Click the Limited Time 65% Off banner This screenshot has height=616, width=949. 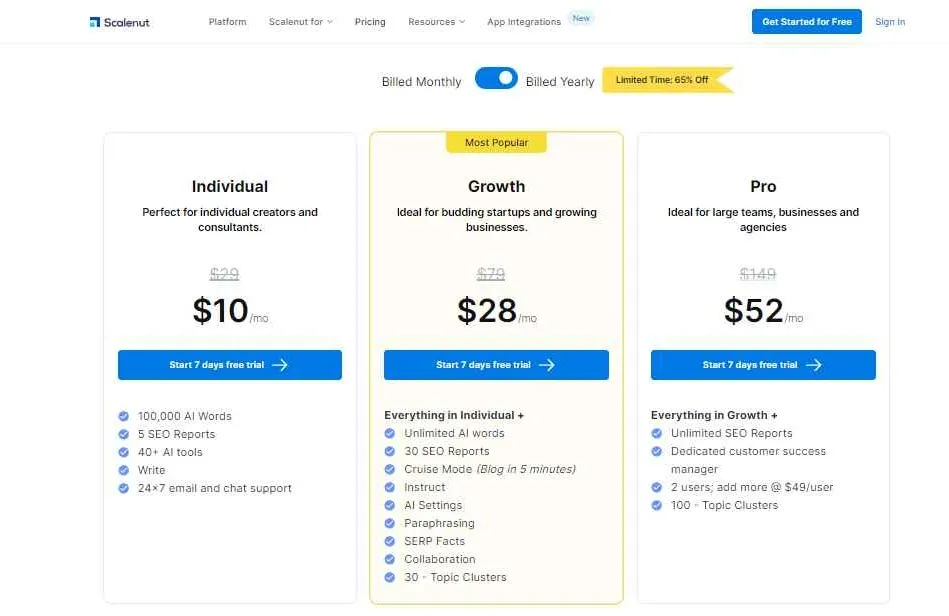point(660,82)
